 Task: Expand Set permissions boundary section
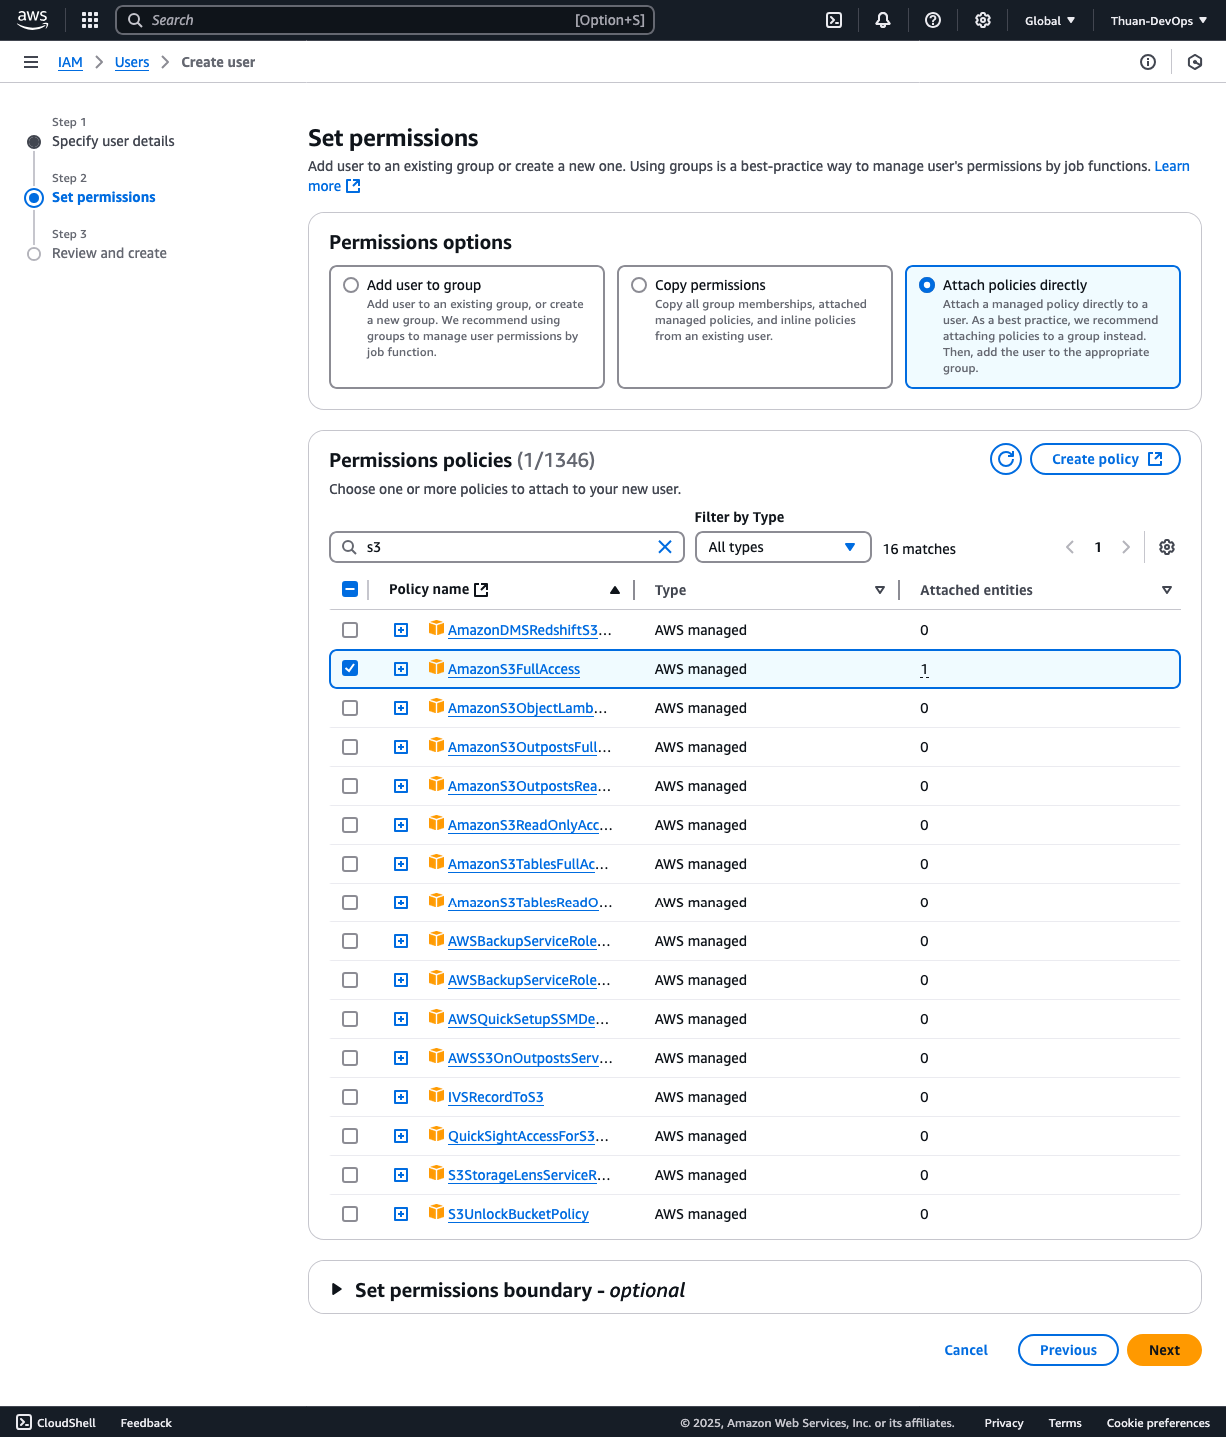pos(337,1290)
